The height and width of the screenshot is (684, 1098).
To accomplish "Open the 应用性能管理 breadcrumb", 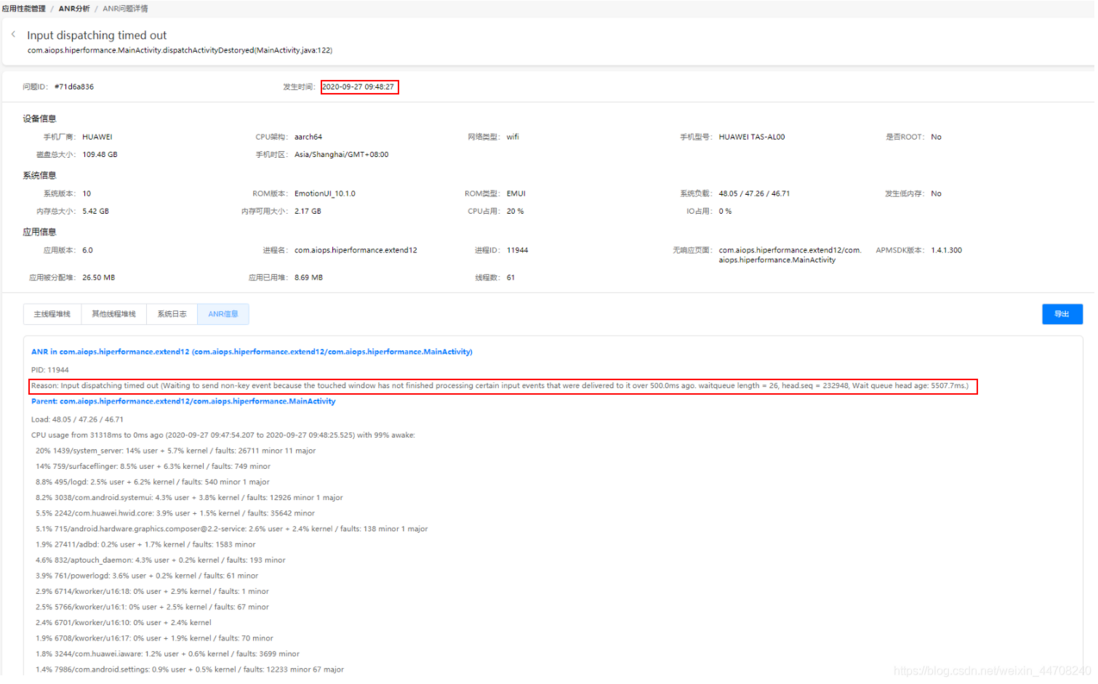I will tap(23, 8).
